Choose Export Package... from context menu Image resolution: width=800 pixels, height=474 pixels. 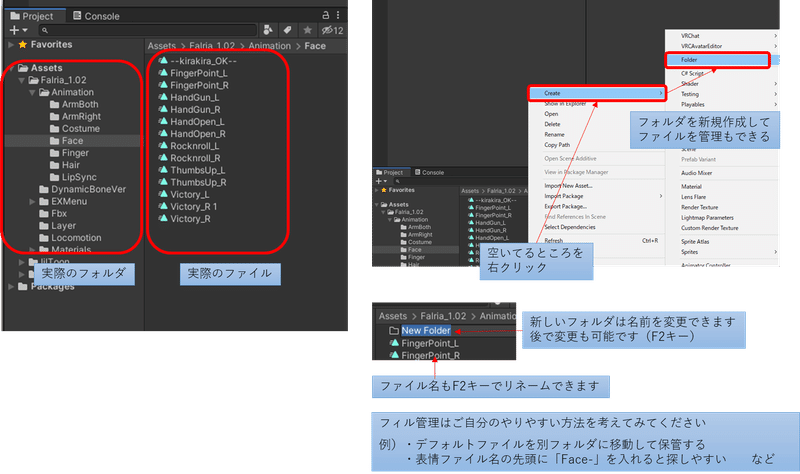pos(565,206)
